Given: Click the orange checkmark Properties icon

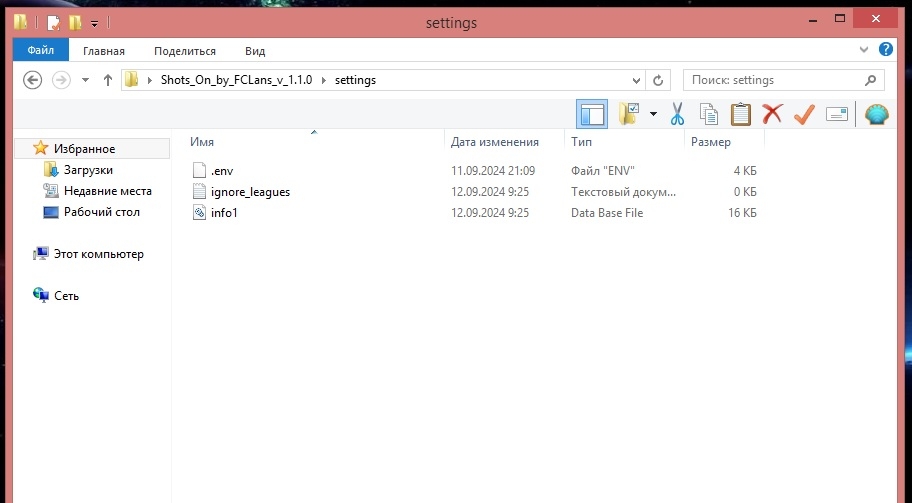Looking at the screenshot, I should pos(804,114).
